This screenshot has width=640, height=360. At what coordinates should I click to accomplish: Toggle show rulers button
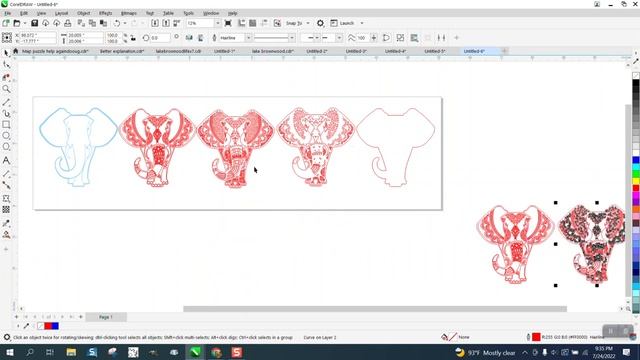click(x=242, y=23)
